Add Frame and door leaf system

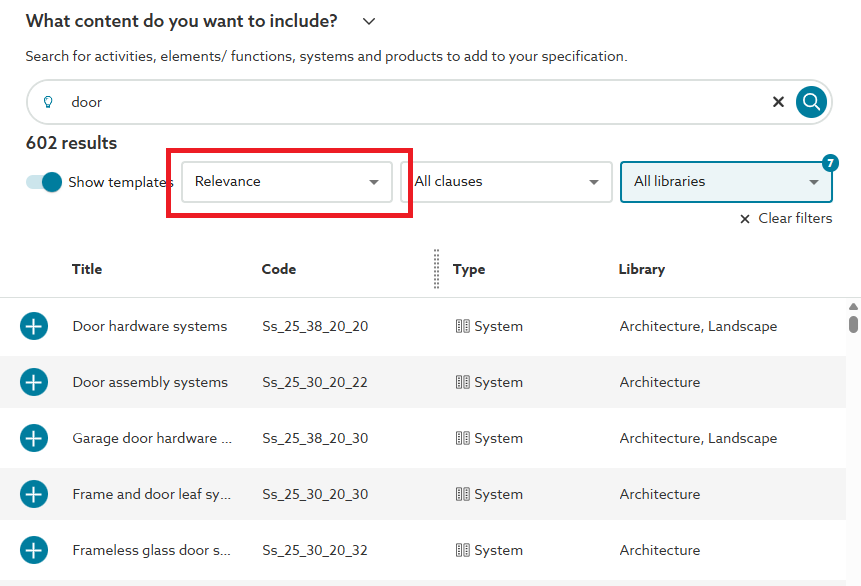(x=34, y=494)
